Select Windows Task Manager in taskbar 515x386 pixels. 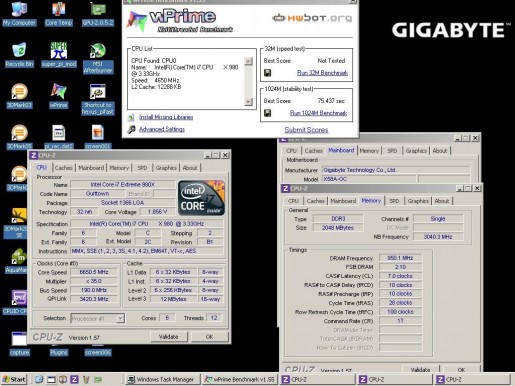coord(162,379)
